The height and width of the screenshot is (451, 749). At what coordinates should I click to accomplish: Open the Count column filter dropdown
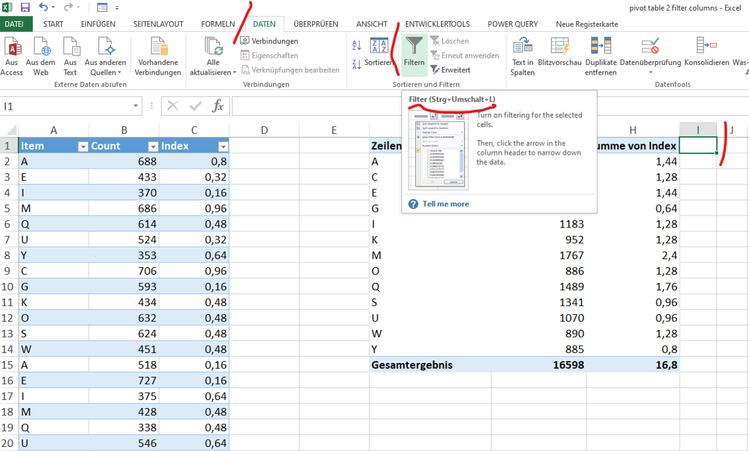tap(151, 146)
